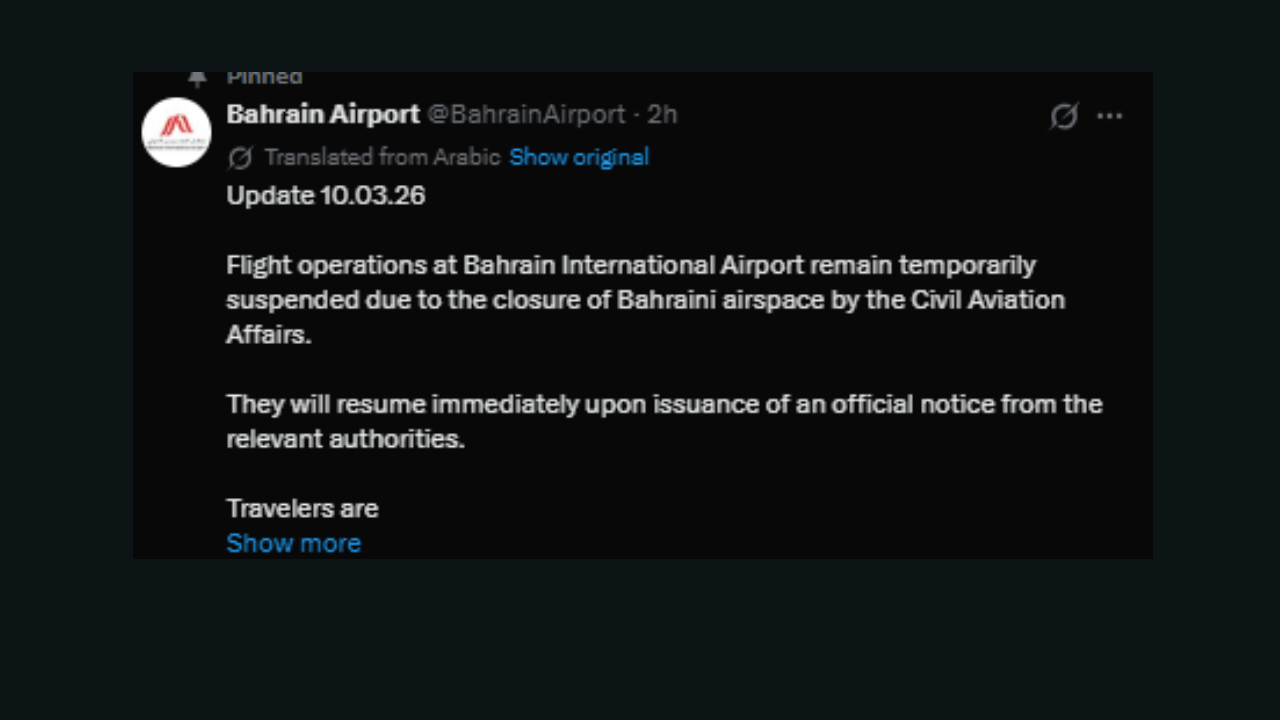Expand the post with 'Show more'

[x=293, y=543]
